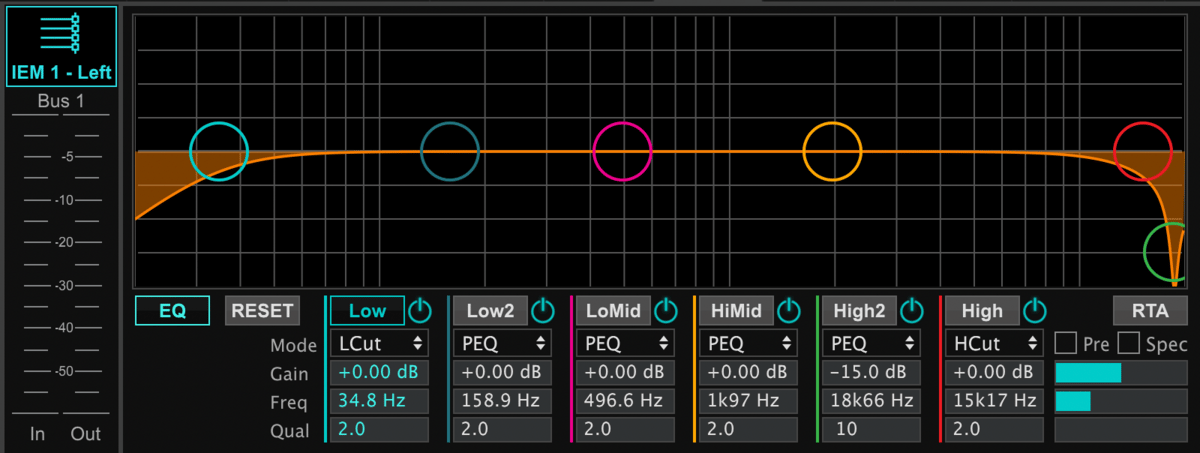This screenshot has height=453, width=1200.
Task: Enable the Spec checkbox
Action: coord(1129,344)
